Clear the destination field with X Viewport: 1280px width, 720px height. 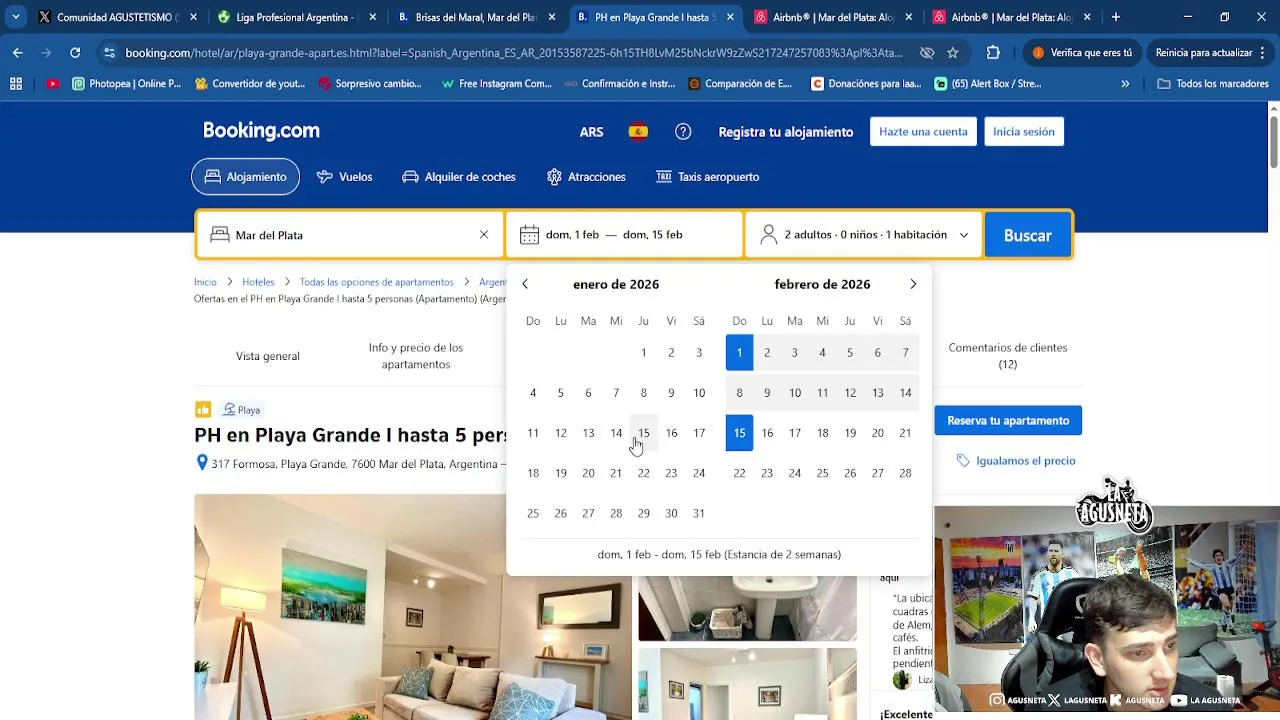(484, 235)
